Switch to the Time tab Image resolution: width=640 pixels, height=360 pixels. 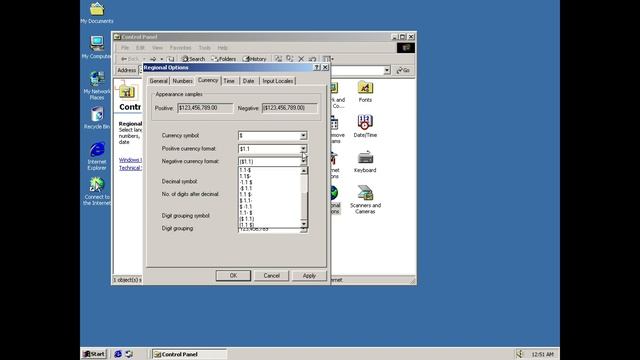[229, 81]
